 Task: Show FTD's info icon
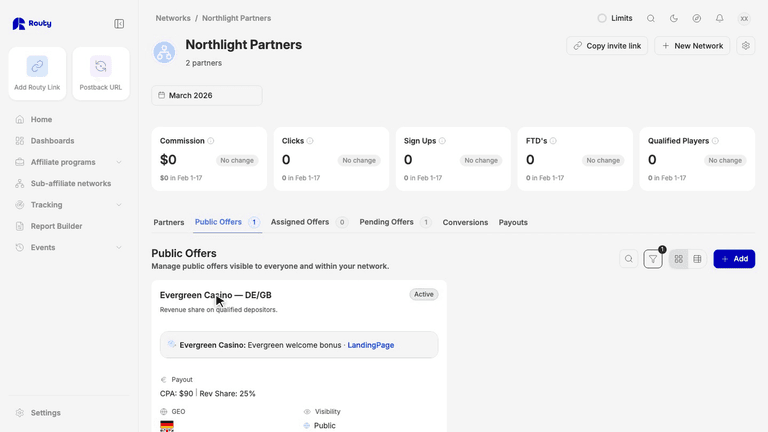point(553,141)
